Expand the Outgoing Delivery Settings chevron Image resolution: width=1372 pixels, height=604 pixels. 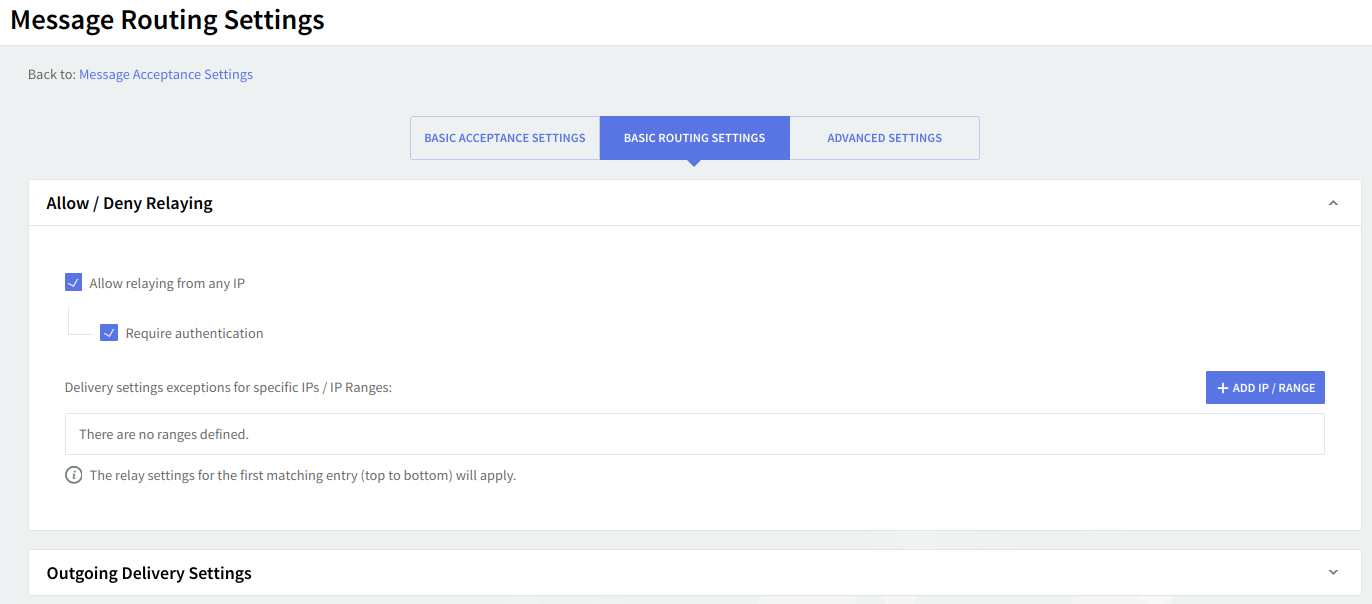point(1332,573)
